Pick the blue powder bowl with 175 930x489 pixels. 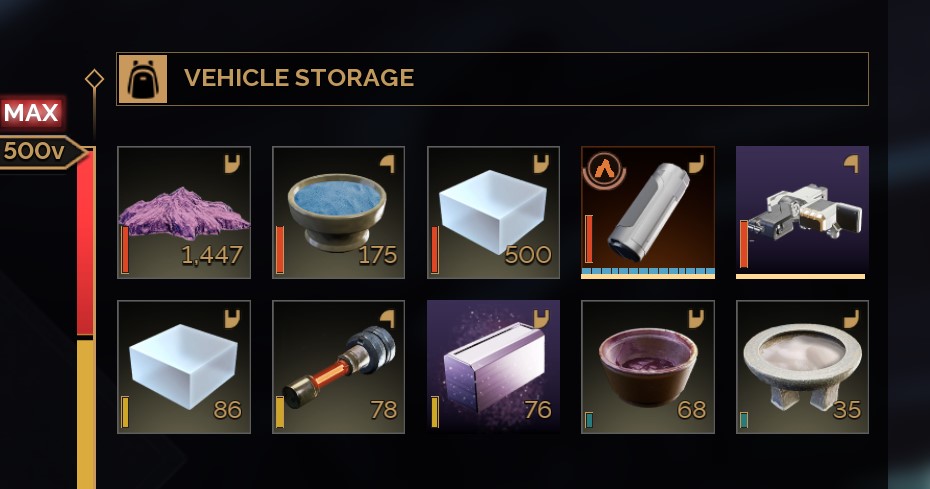tap(338, 212)
